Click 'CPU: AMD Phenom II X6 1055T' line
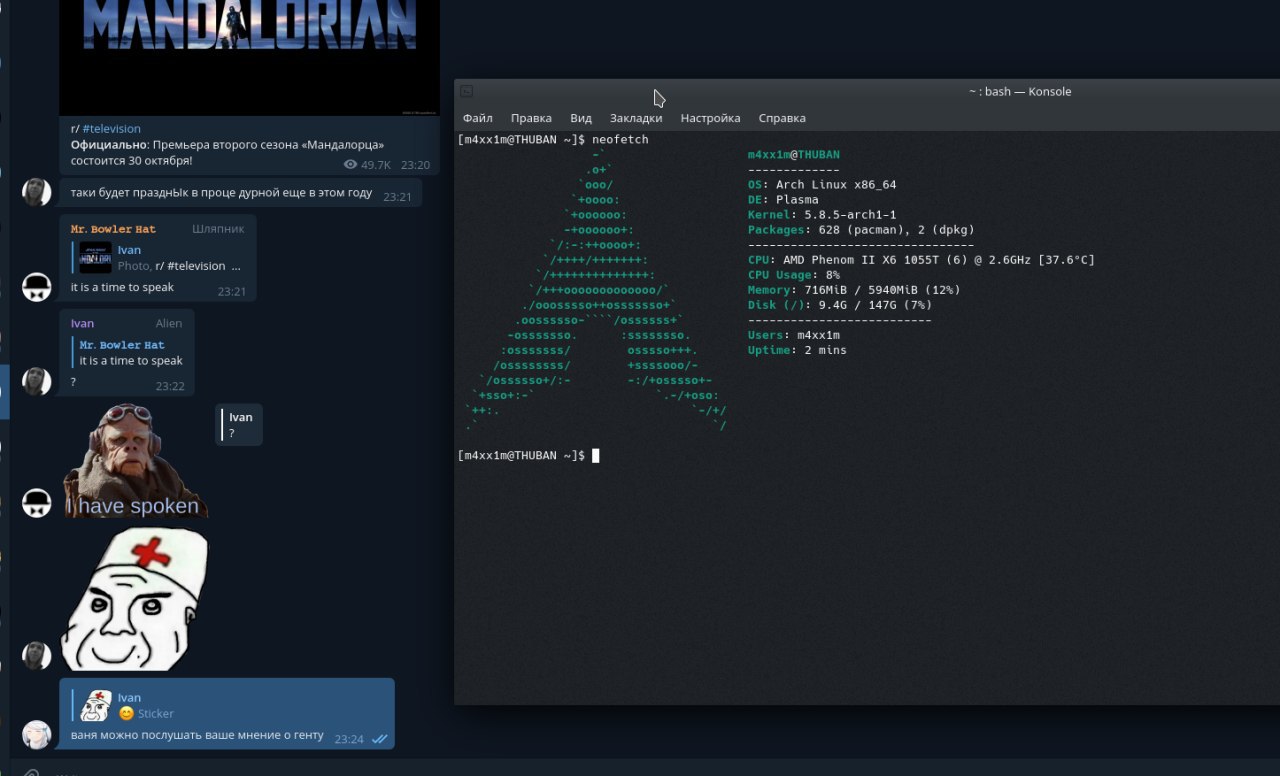Image resolution: width=1280 pixels, height=776 pixels. click(921, 260)
